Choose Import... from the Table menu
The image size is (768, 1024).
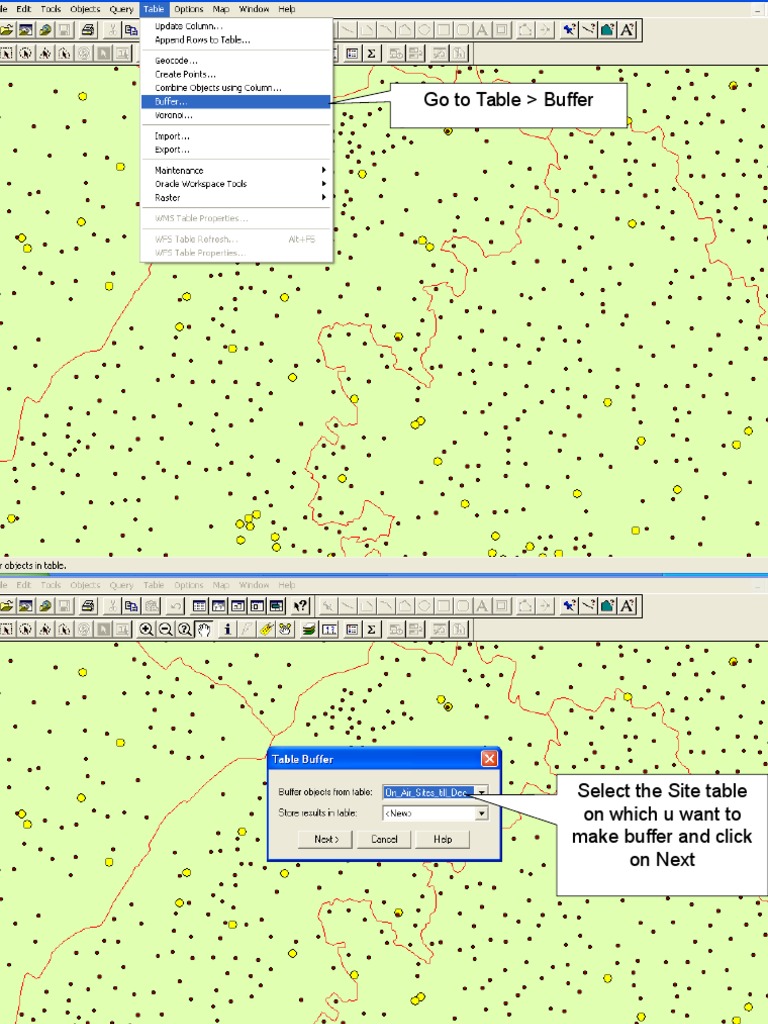click(x=236, y=136)
